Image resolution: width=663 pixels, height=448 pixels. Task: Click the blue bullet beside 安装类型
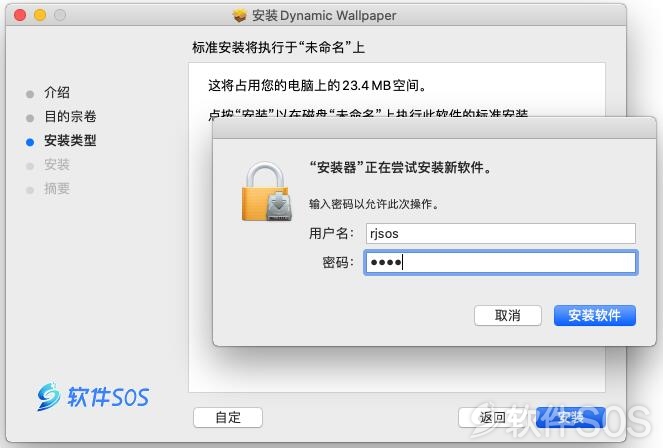tap(30, 142)
